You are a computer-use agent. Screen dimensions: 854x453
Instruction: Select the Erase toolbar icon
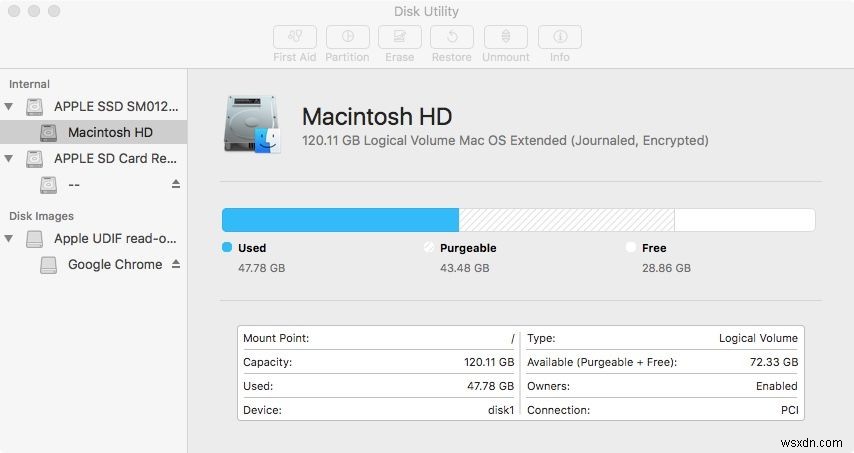400,37
